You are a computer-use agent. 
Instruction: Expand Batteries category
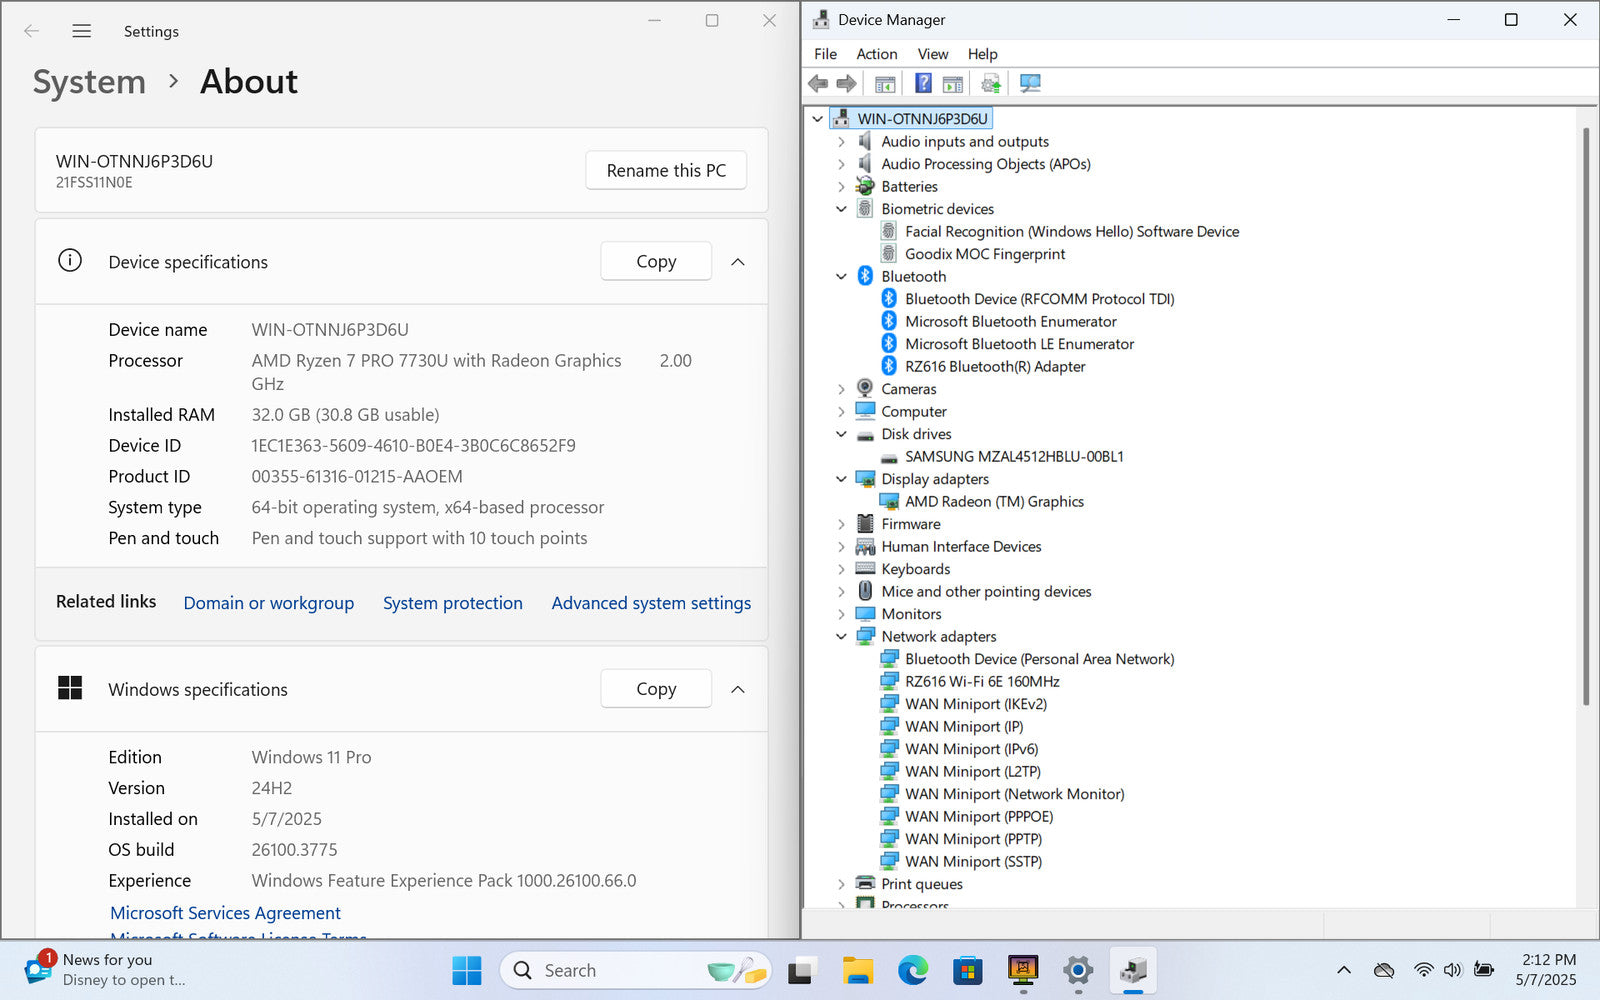click(841, 187)
